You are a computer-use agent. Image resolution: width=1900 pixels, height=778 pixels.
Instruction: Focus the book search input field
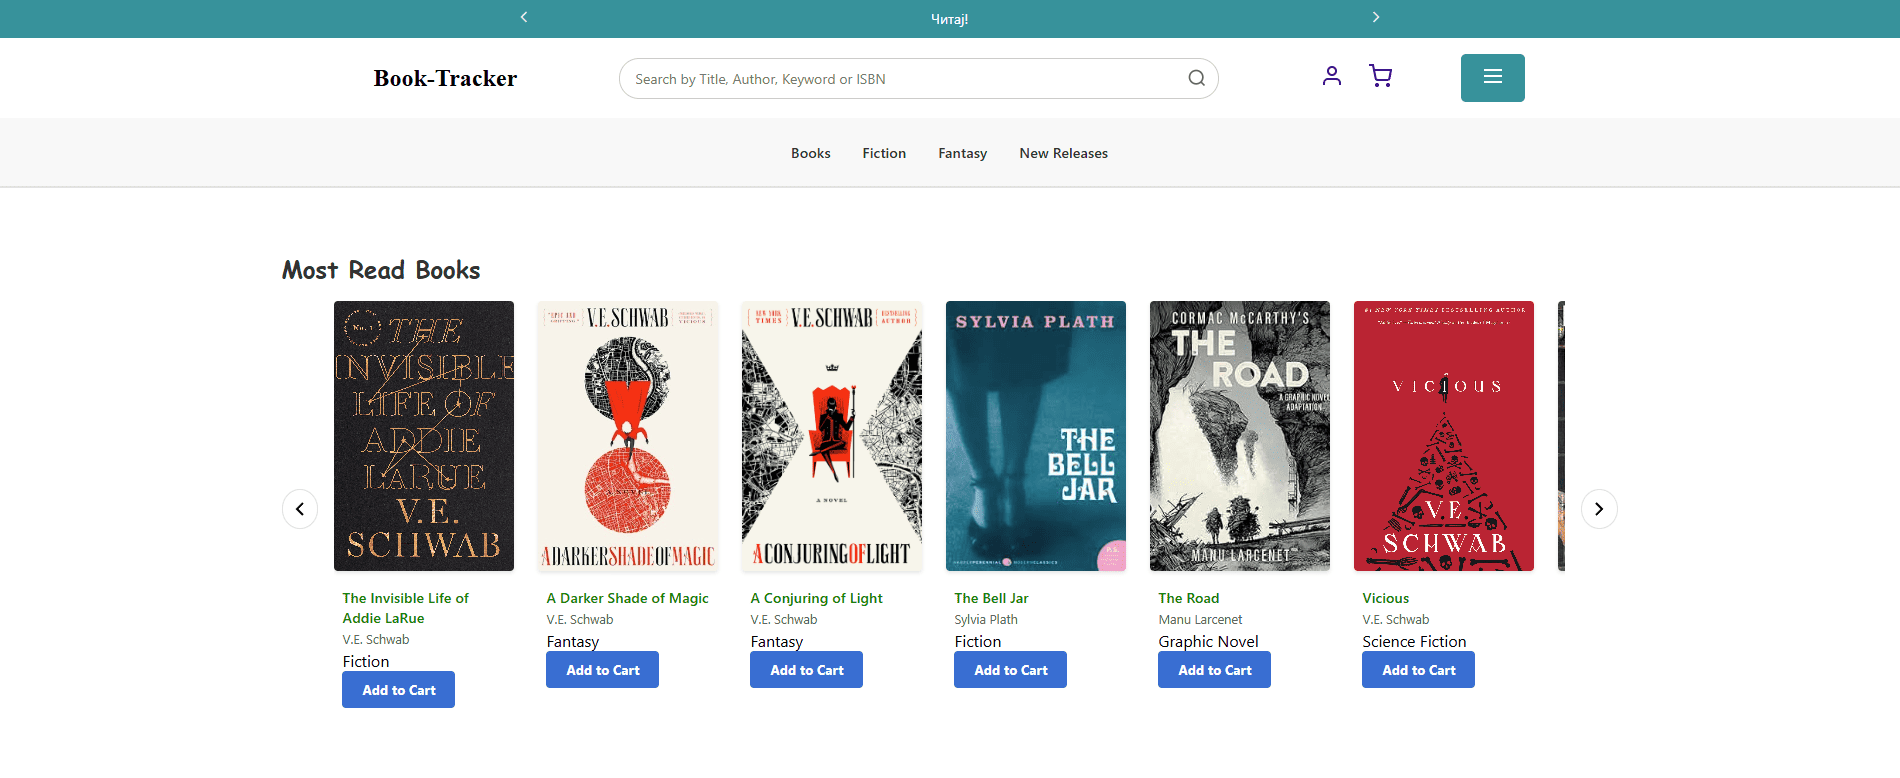900,79
